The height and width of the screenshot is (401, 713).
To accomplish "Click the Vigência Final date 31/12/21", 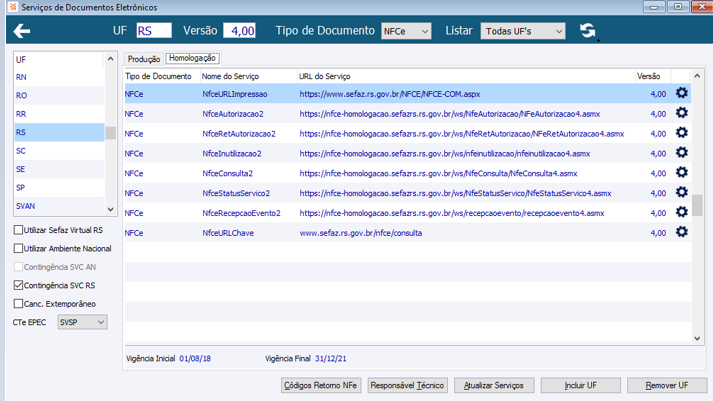I will pyautogui.click(x=331, y=358).
